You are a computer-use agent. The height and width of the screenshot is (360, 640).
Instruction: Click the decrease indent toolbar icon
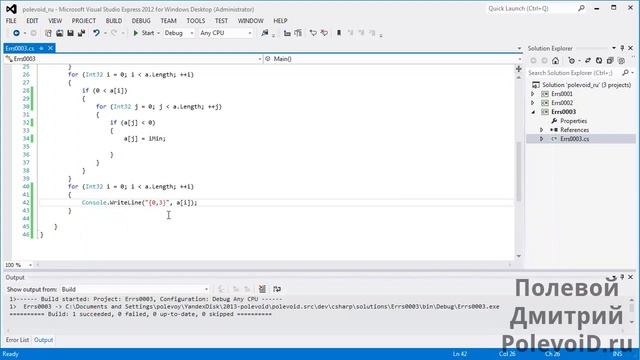(287, 33)
